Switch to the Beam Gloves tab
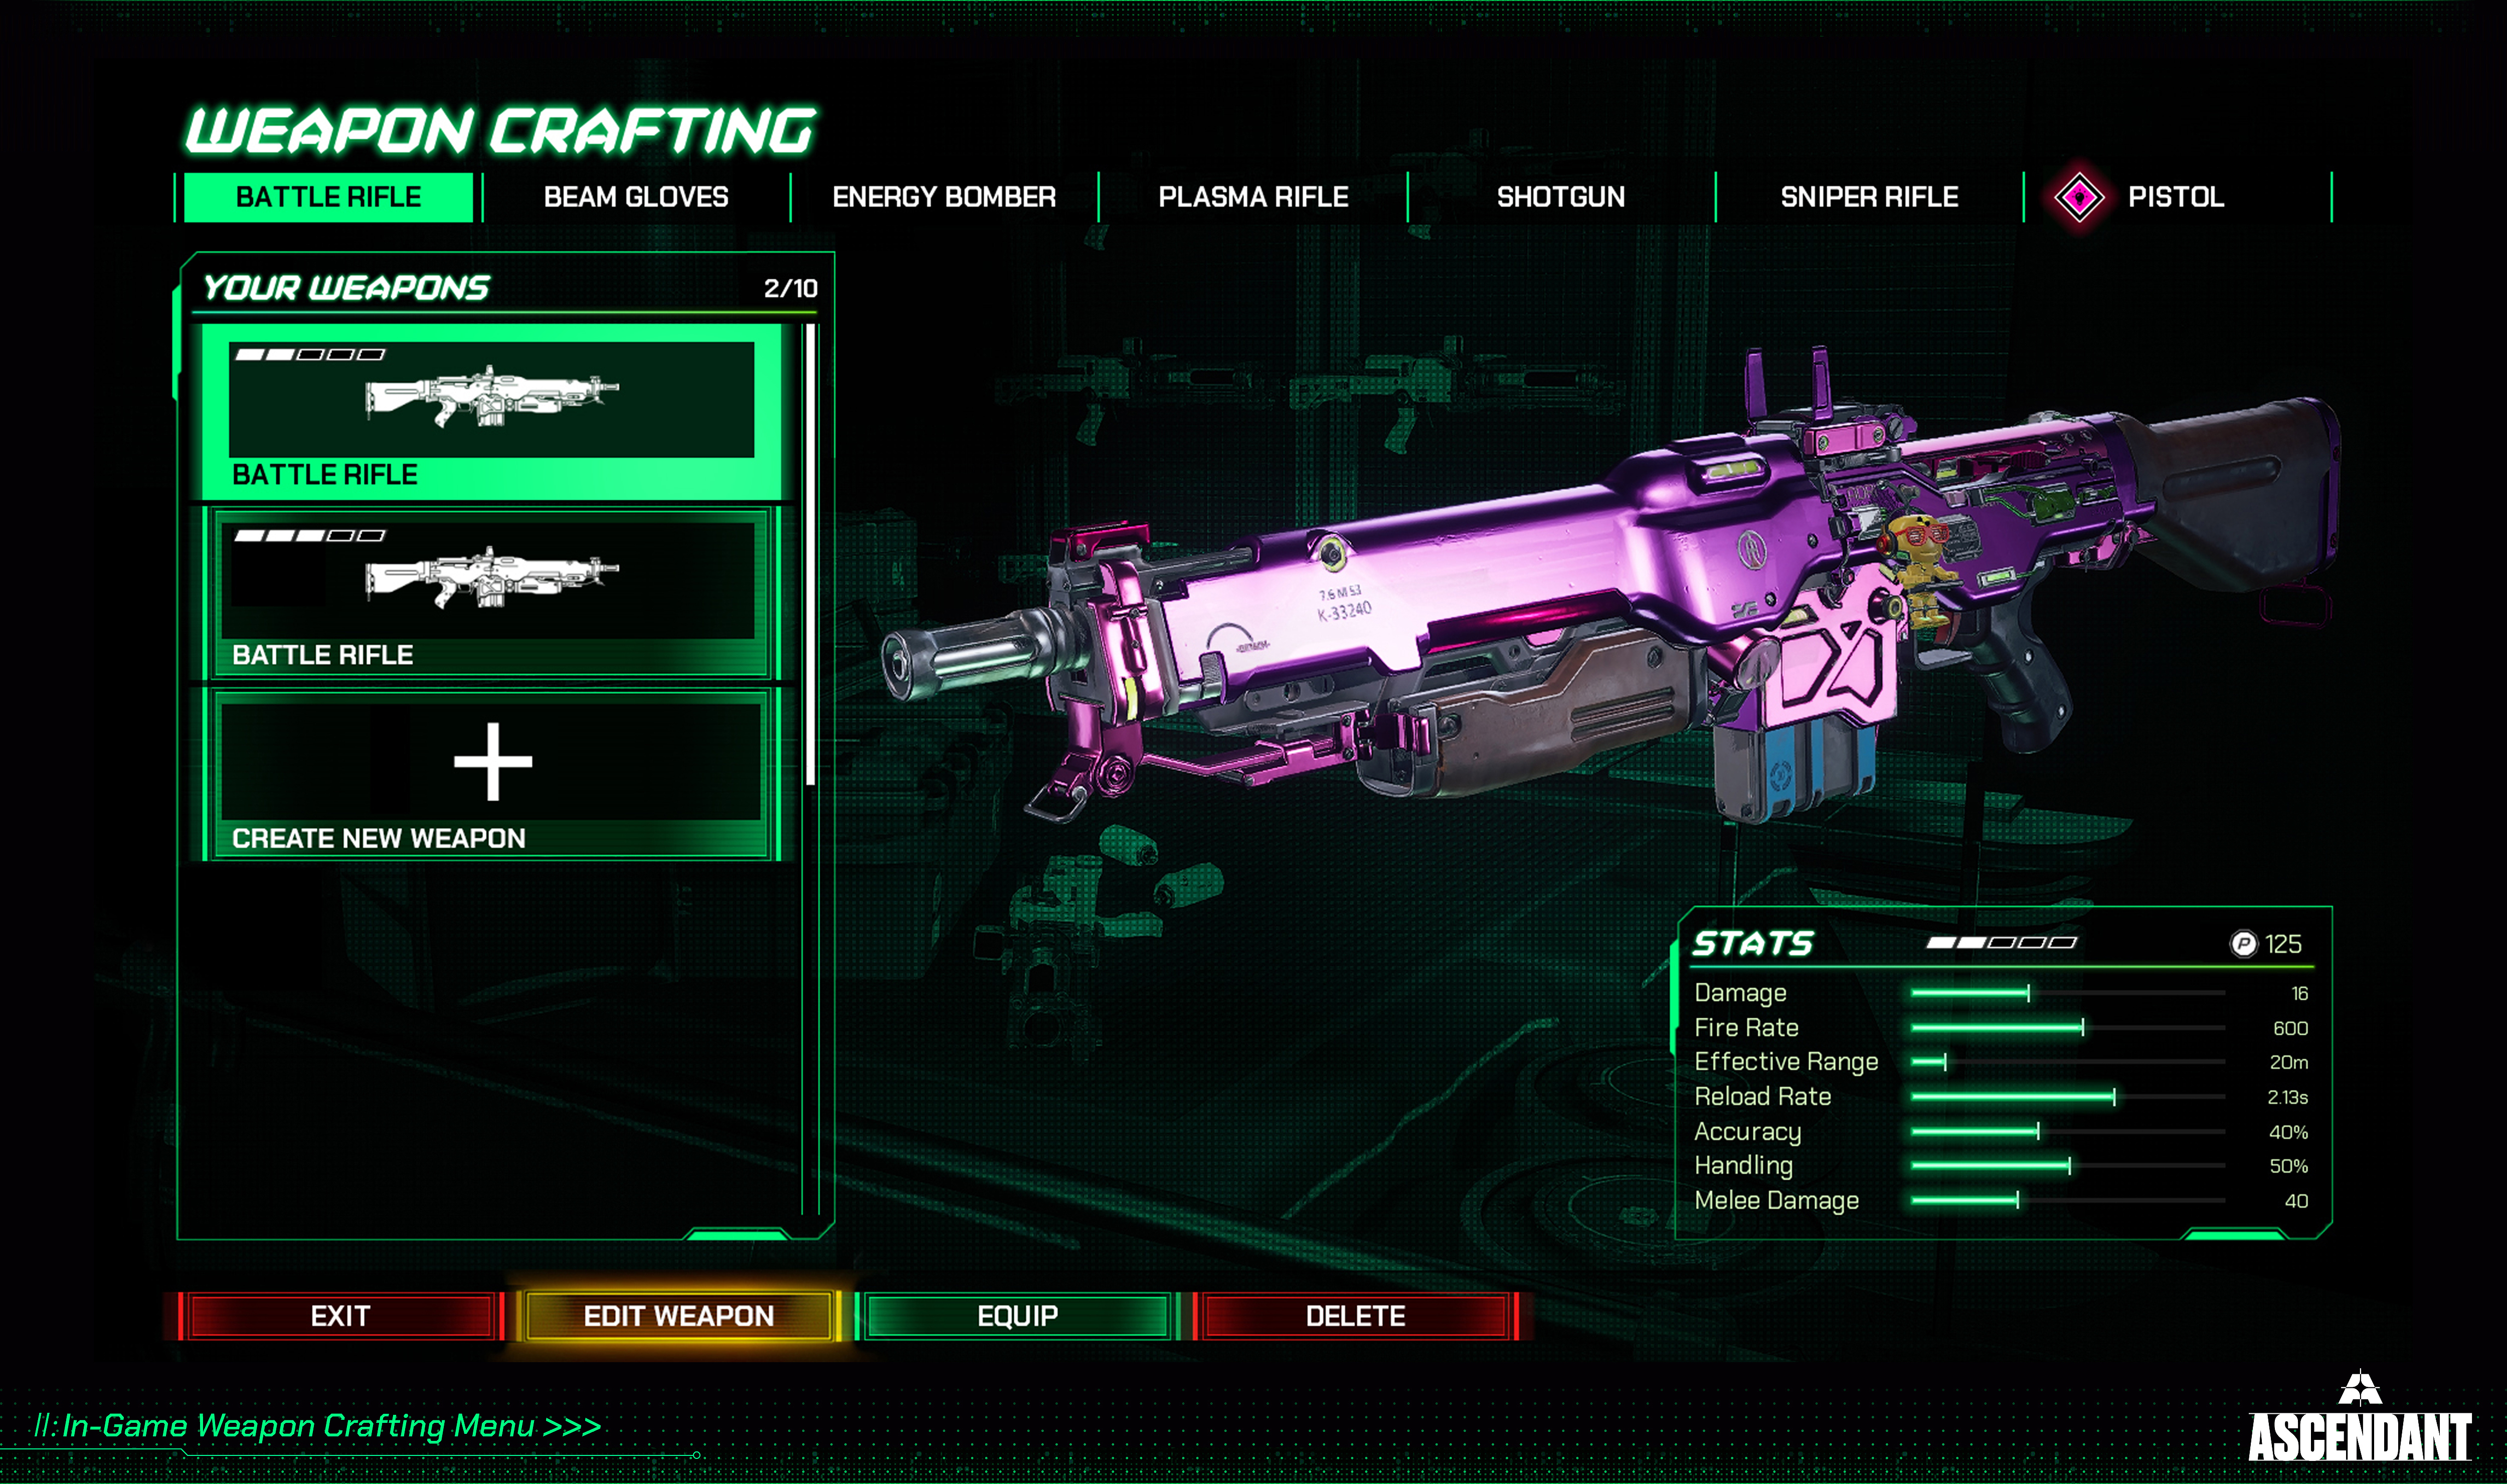Viewport: 2507px width, 1484px height. click(636, 197)
